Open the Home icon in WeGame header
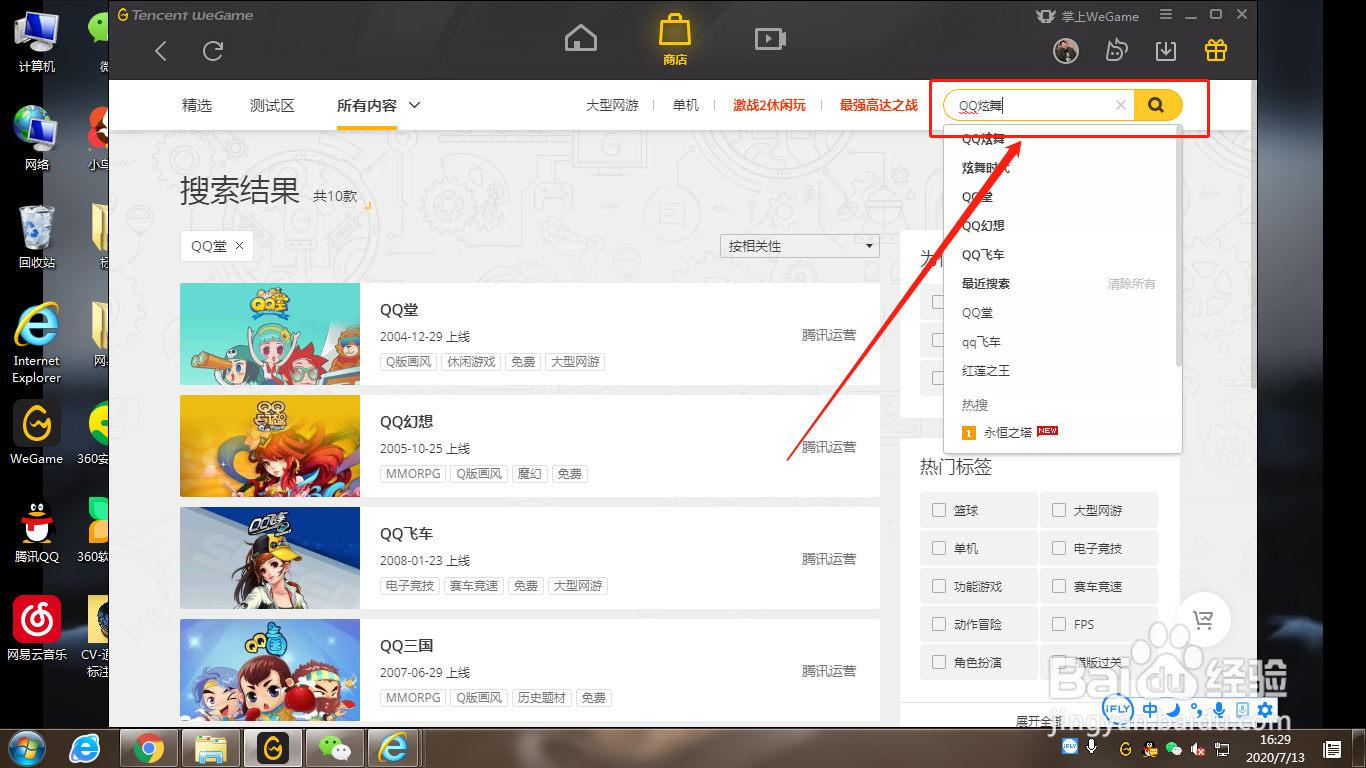1366x768 pixels. pos(581,38)
